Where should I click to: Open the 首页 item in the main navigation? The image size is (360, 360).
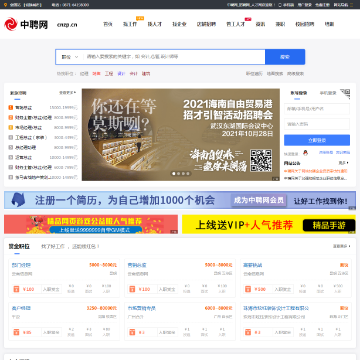tap(107, 24)
